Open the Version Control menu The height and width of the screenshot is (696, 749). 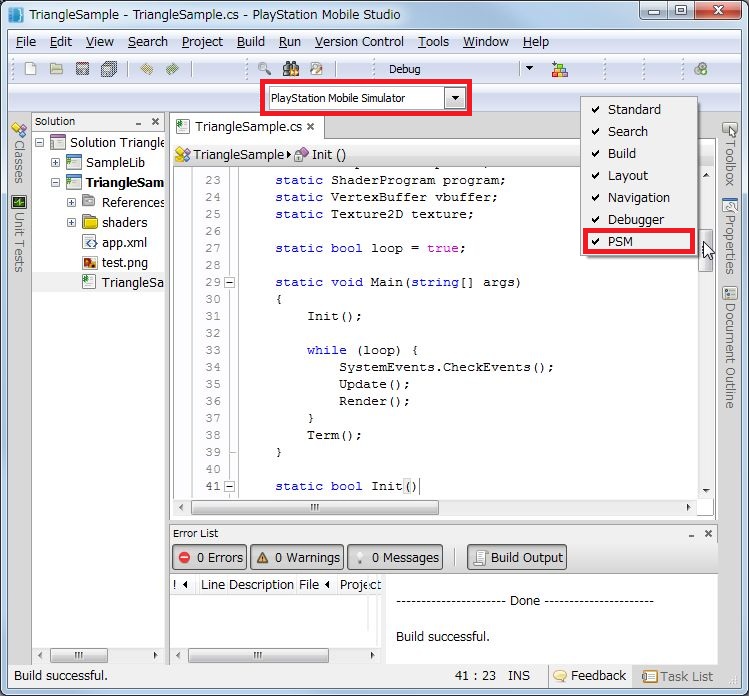click(x=359, y=42)
